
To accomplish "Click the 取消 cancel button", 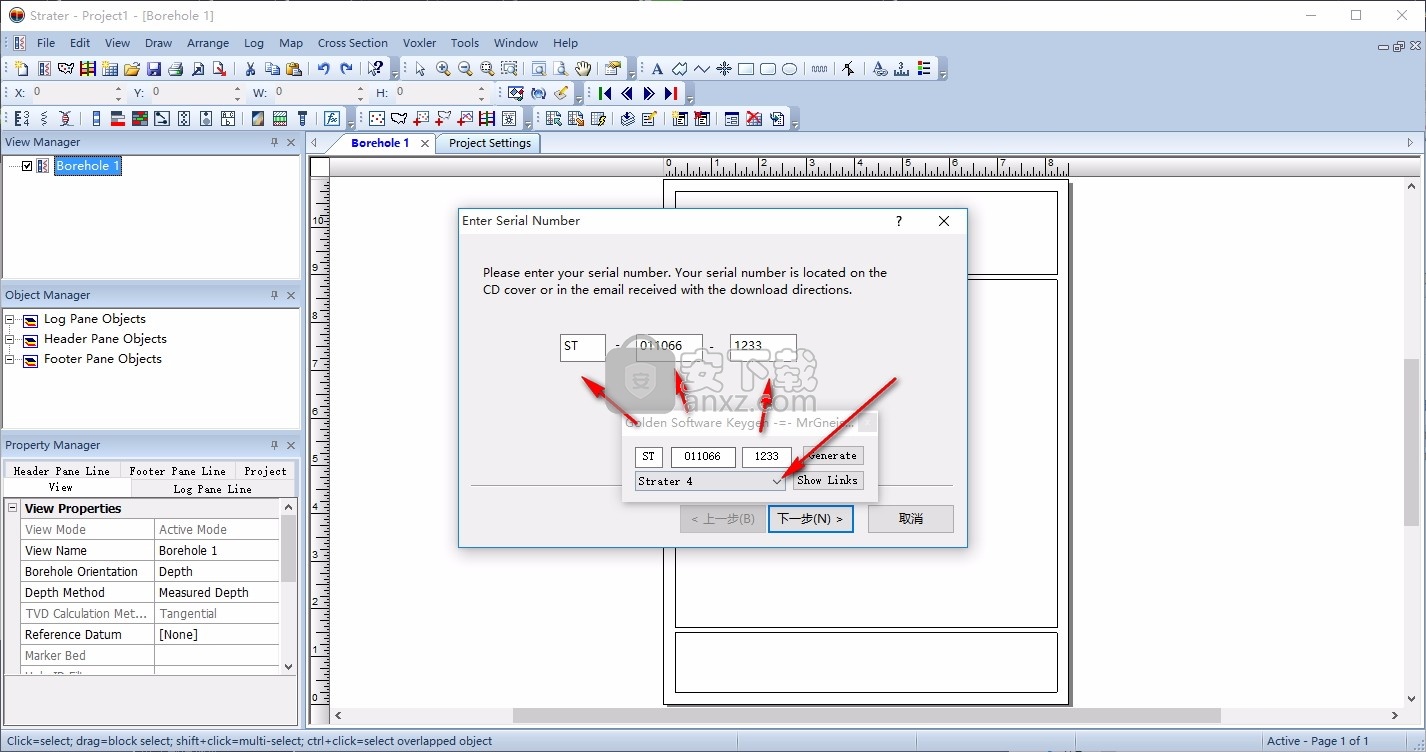I will (911, 519).
